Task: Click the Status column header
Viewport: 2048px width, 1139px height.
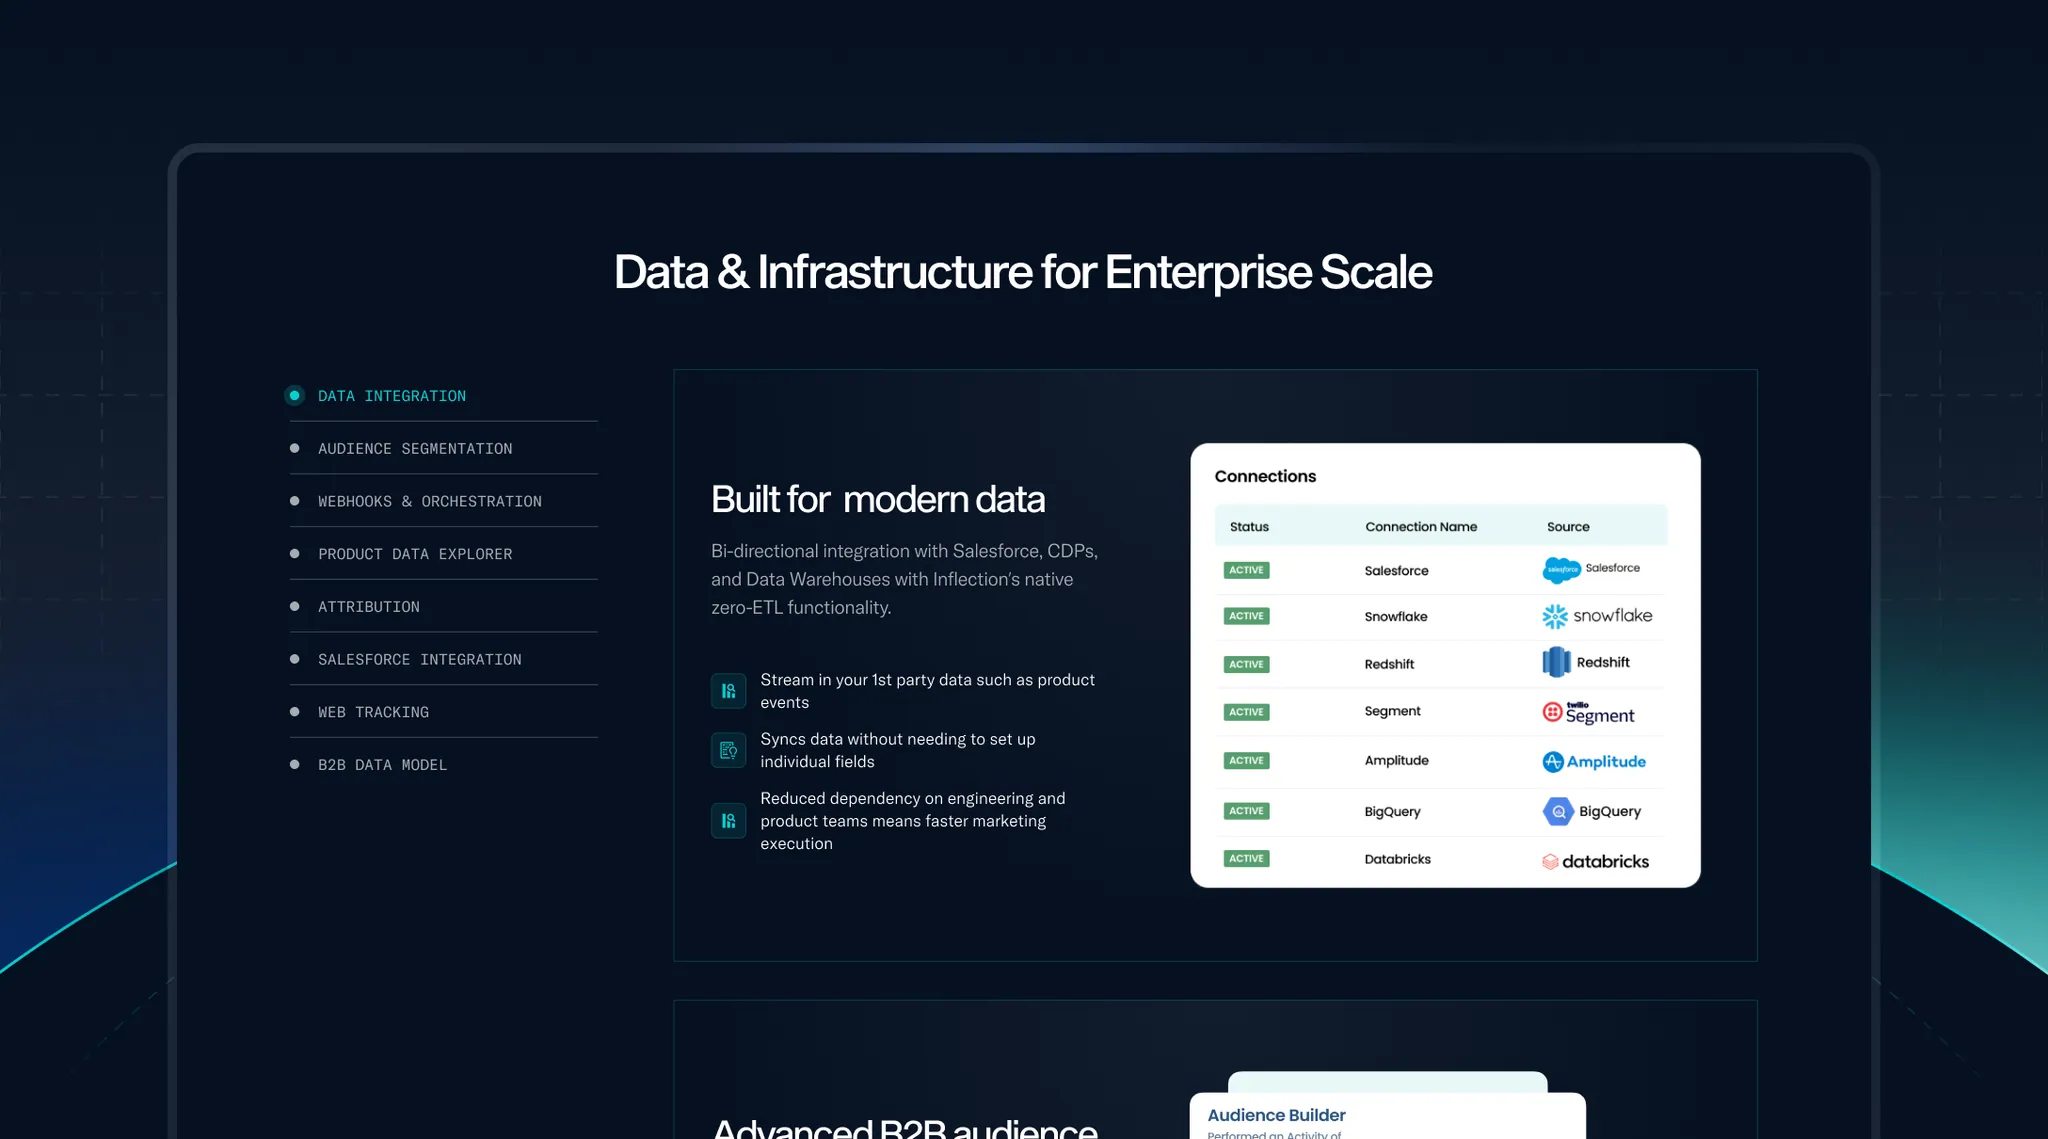Action: 1249,527
